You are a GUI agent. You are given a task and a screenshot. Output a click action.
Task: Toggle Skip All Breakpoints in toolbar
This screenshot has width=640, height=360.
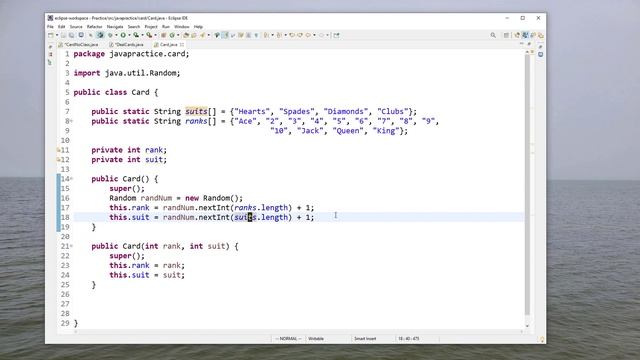click(x=100, y=35)
